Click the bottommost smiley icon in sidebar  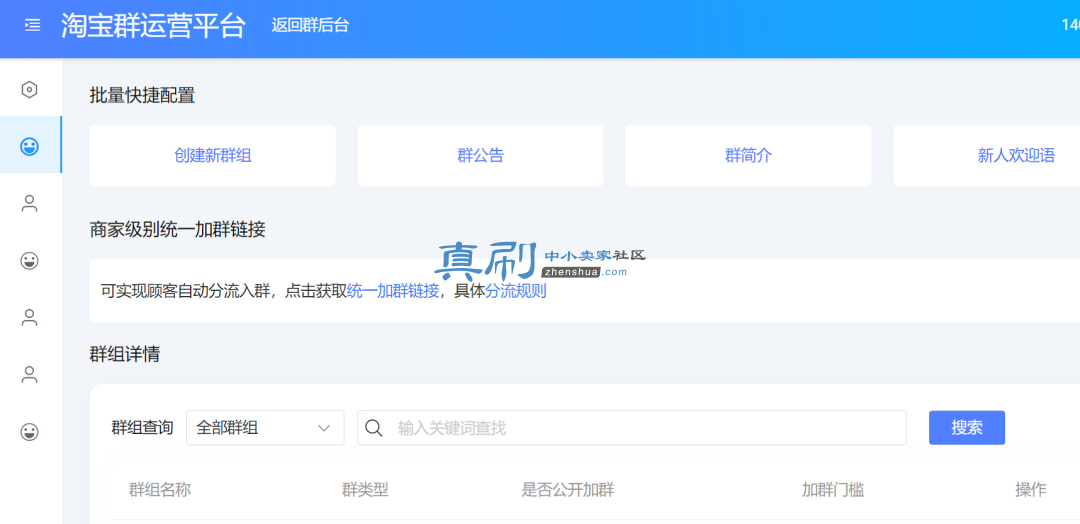coord(30,432)
